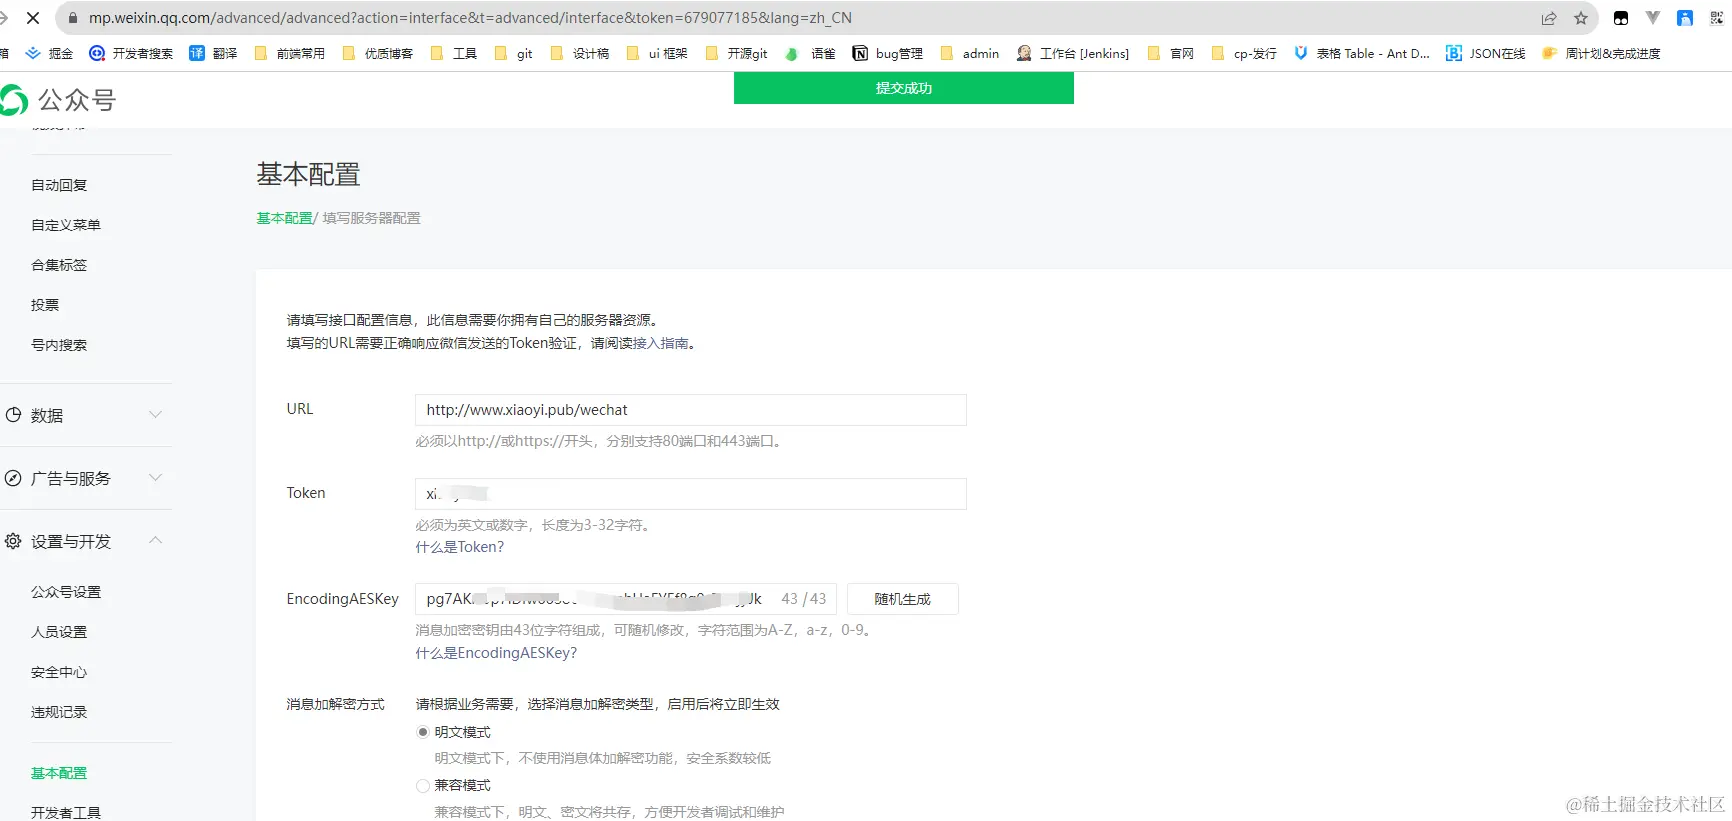Screen dimensions: 1732x821
Task: Expand the 广告与服务 sidebar section chevron
Action: (x=155, y=478)
